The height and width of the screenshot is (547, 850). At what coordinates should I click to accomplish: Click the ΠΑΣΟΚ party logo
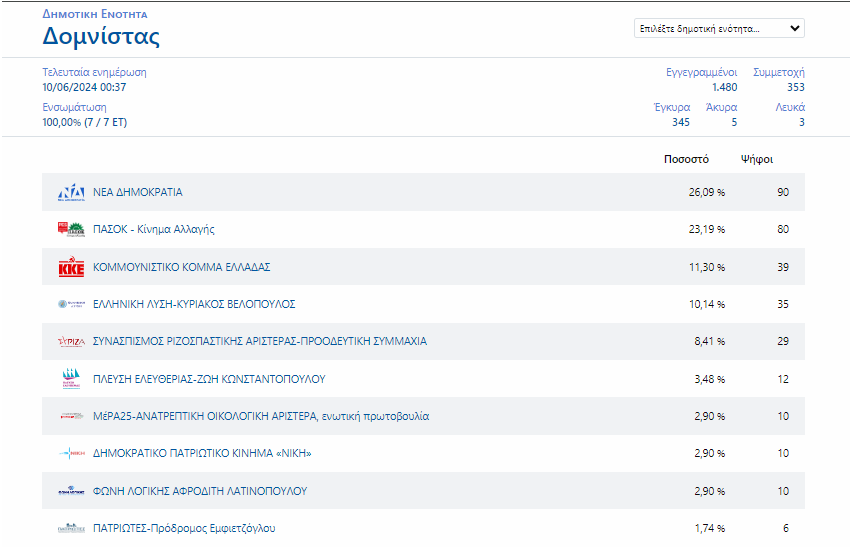71,229
